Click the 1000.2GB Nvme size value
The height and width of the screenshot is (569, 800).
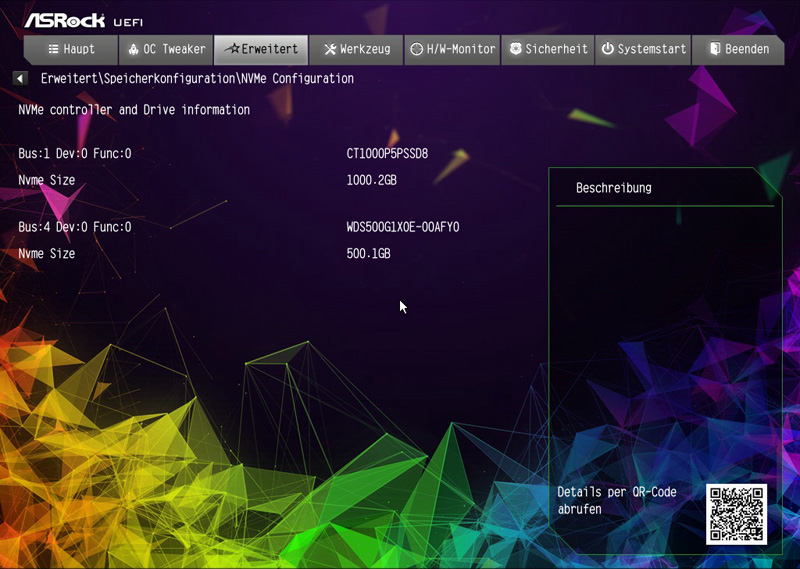point(372,181)
